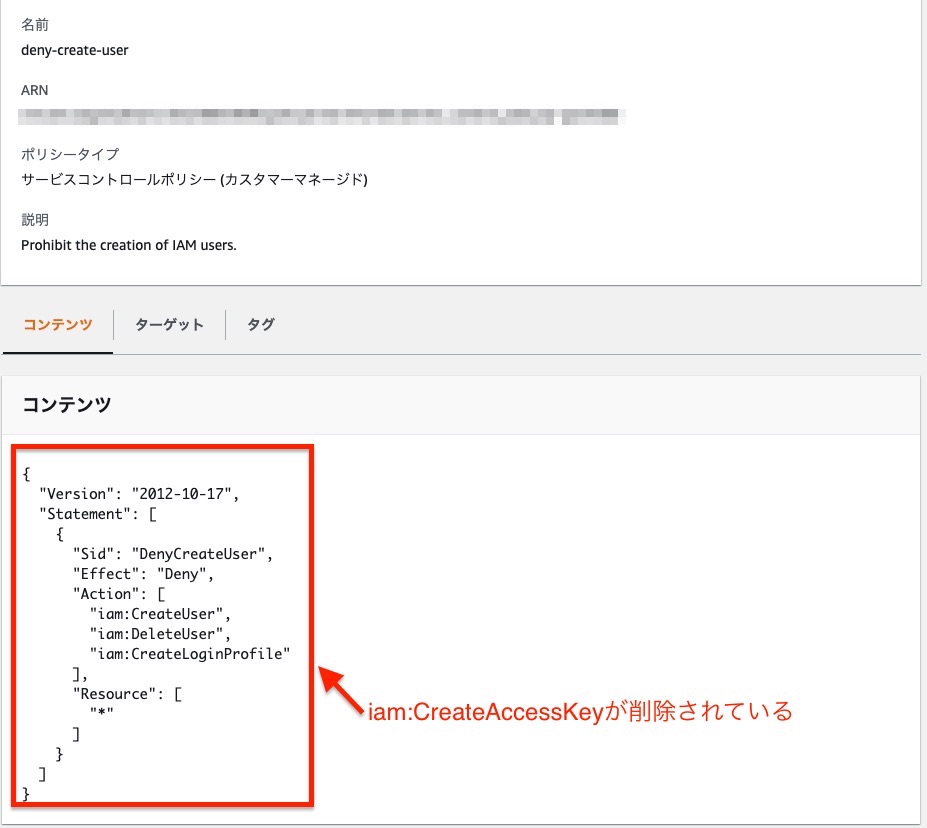The height and width of the screenshot is (828, 927).
Task: Select the blurred ARN value
Action: [x=320, y=114]
